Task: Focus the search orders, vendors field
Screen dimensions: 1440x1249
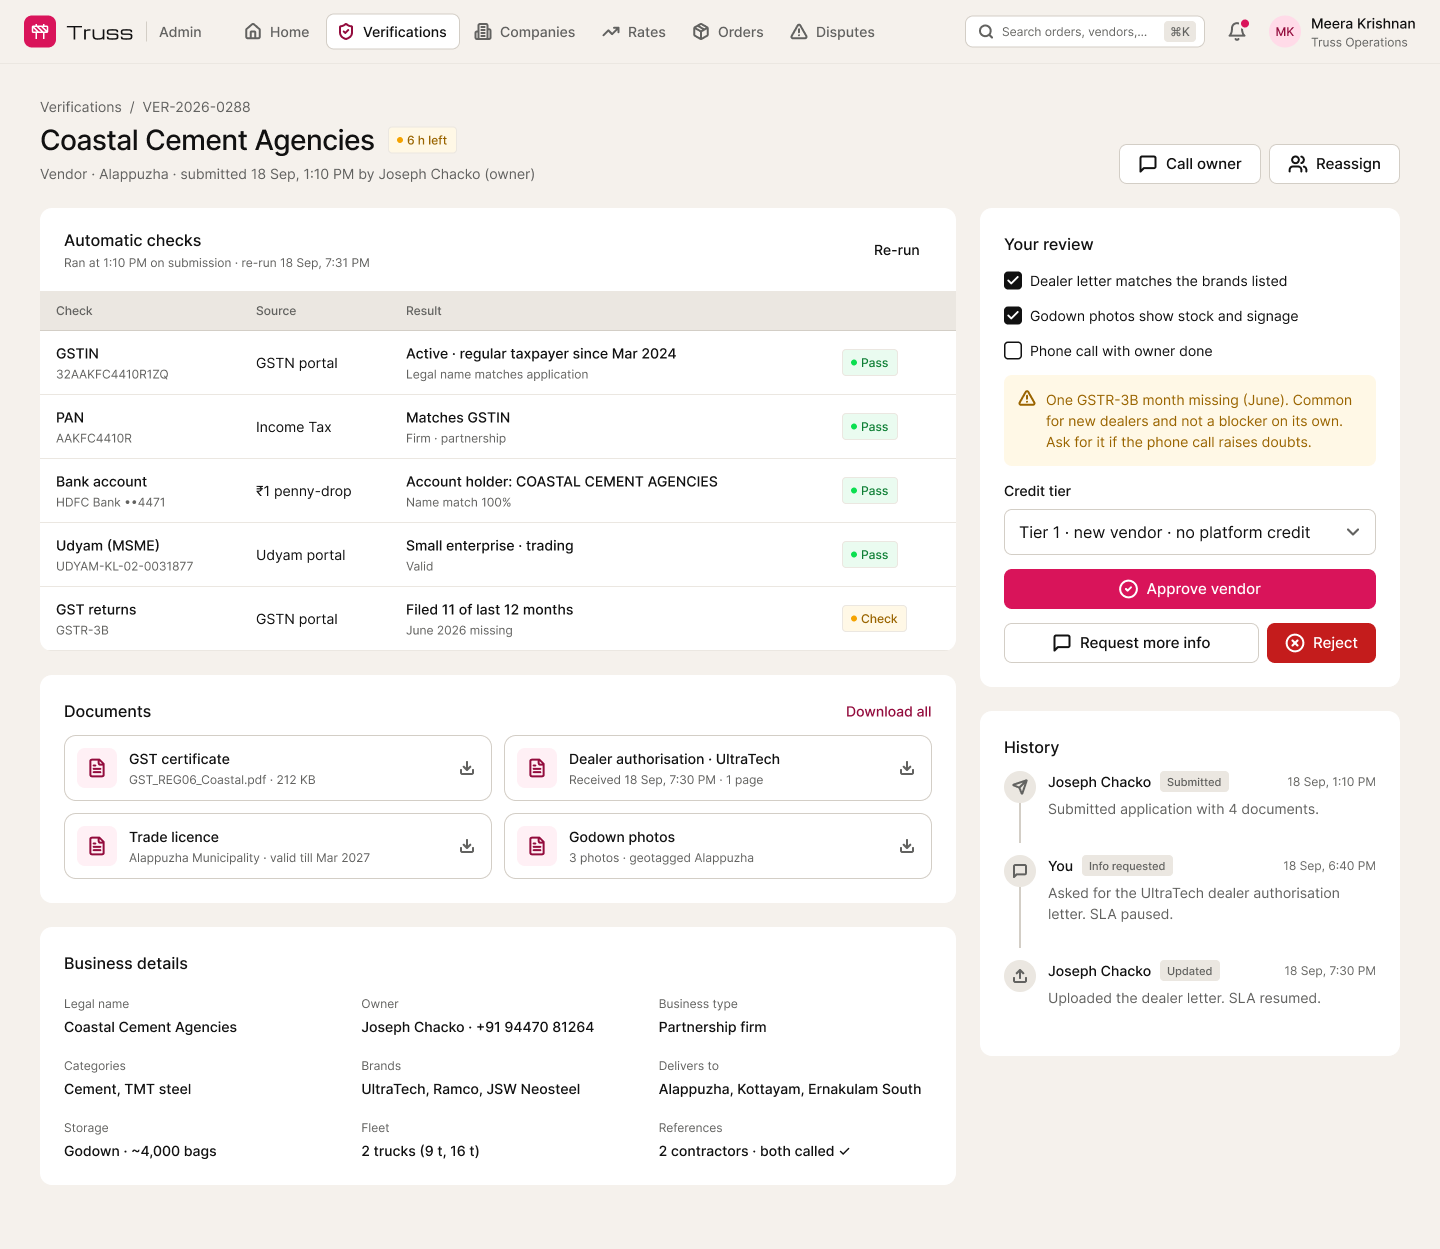Action: point(1085,32)
